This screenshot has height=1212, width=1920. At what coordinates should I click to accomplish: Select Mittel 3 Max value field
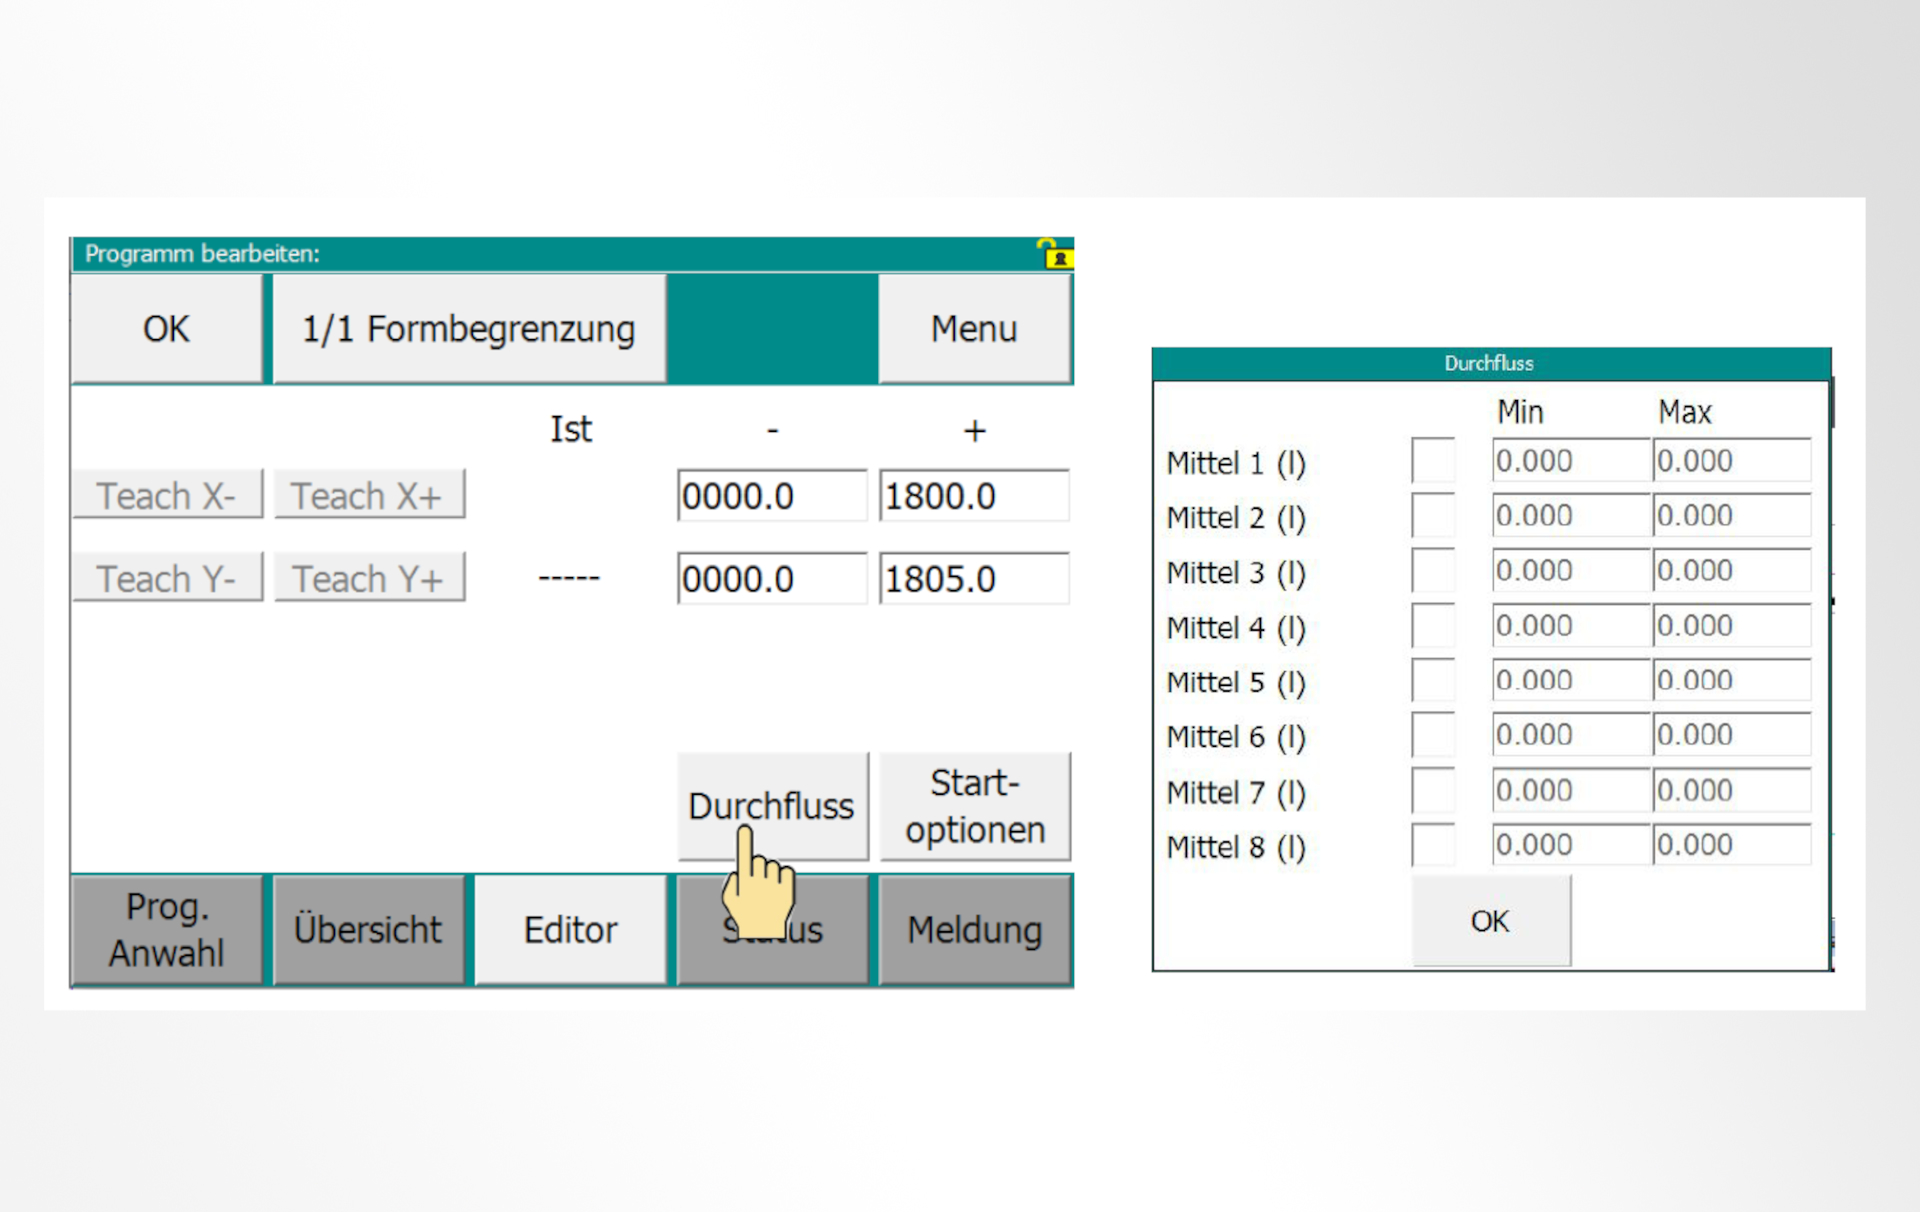click(1732, 571)
